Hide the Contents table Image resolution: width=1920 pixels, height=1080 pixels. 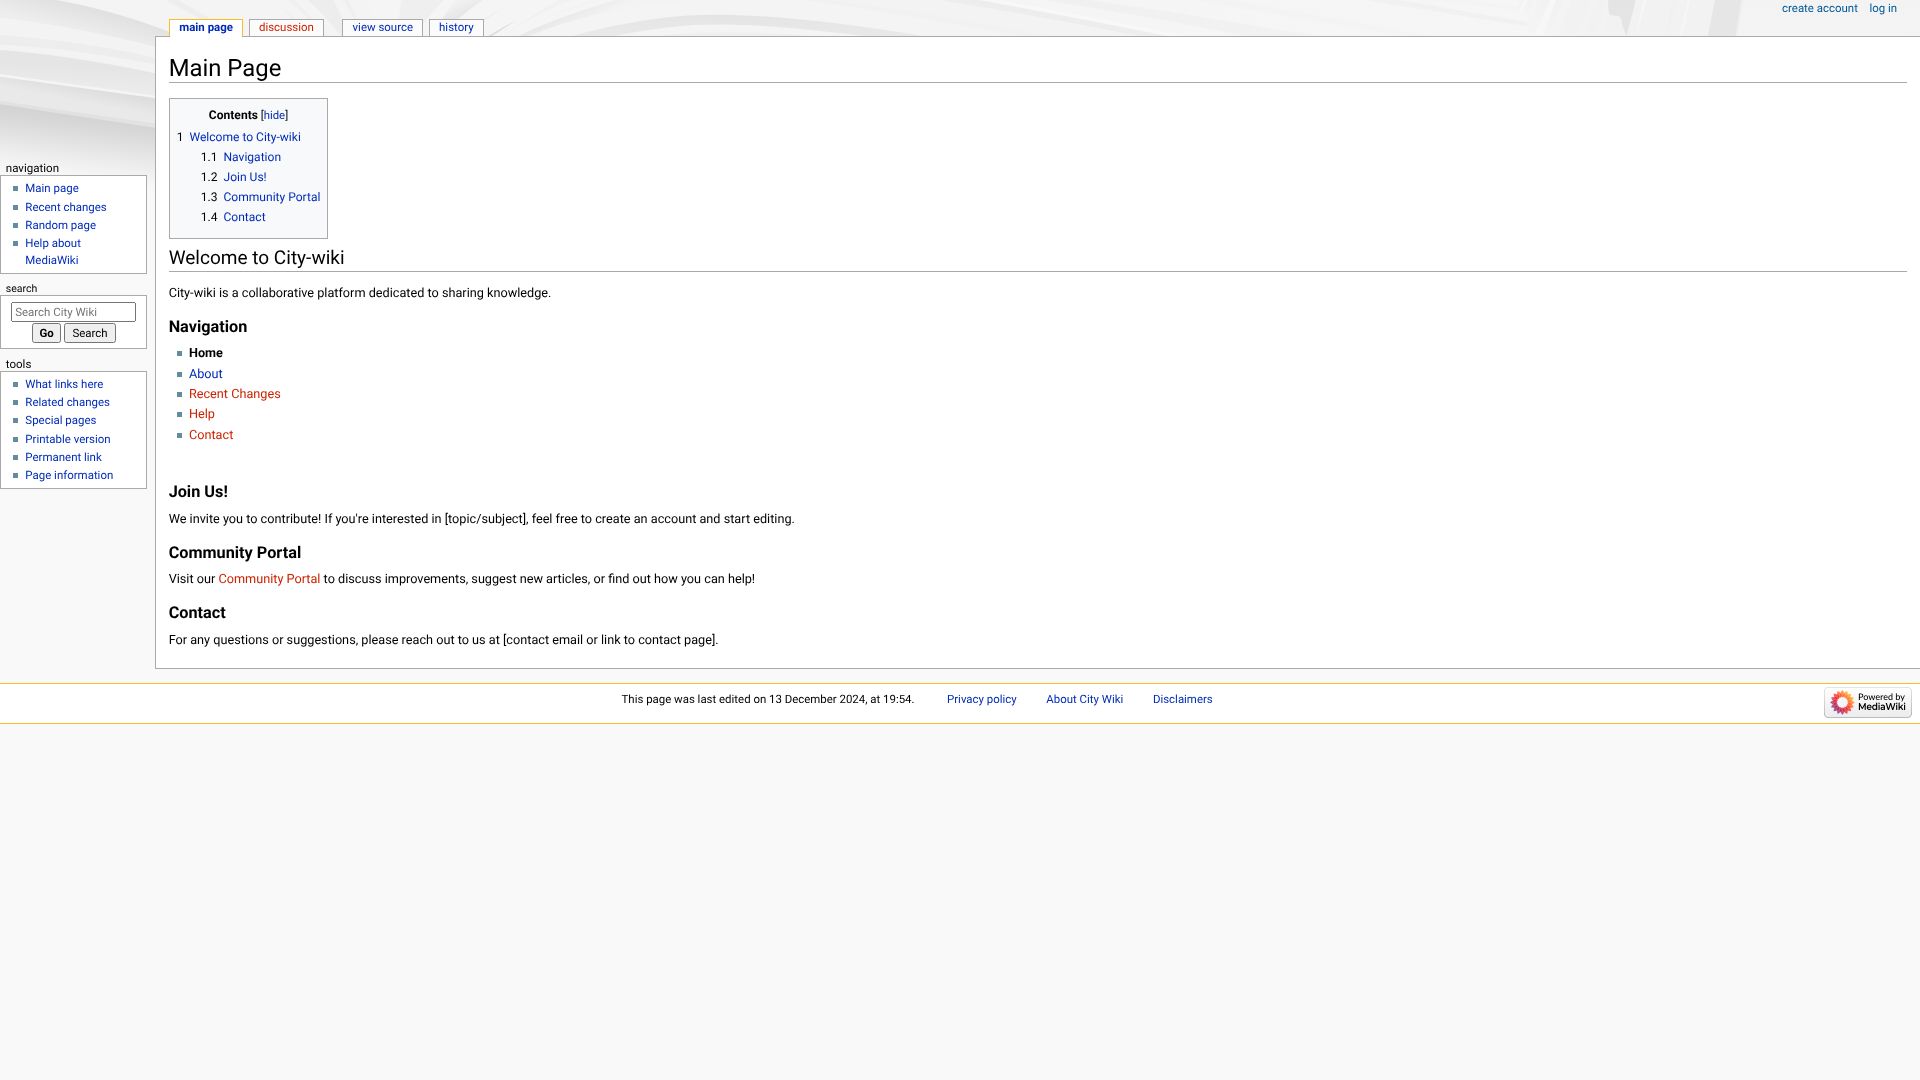(274, 116)
